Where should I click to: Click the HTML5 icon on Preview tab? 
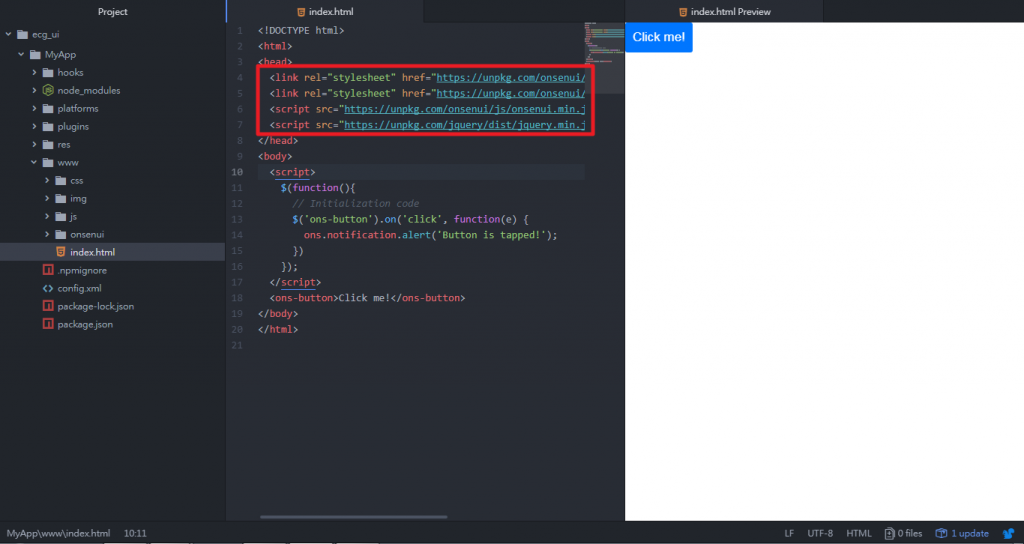click(x=683, y=12)
